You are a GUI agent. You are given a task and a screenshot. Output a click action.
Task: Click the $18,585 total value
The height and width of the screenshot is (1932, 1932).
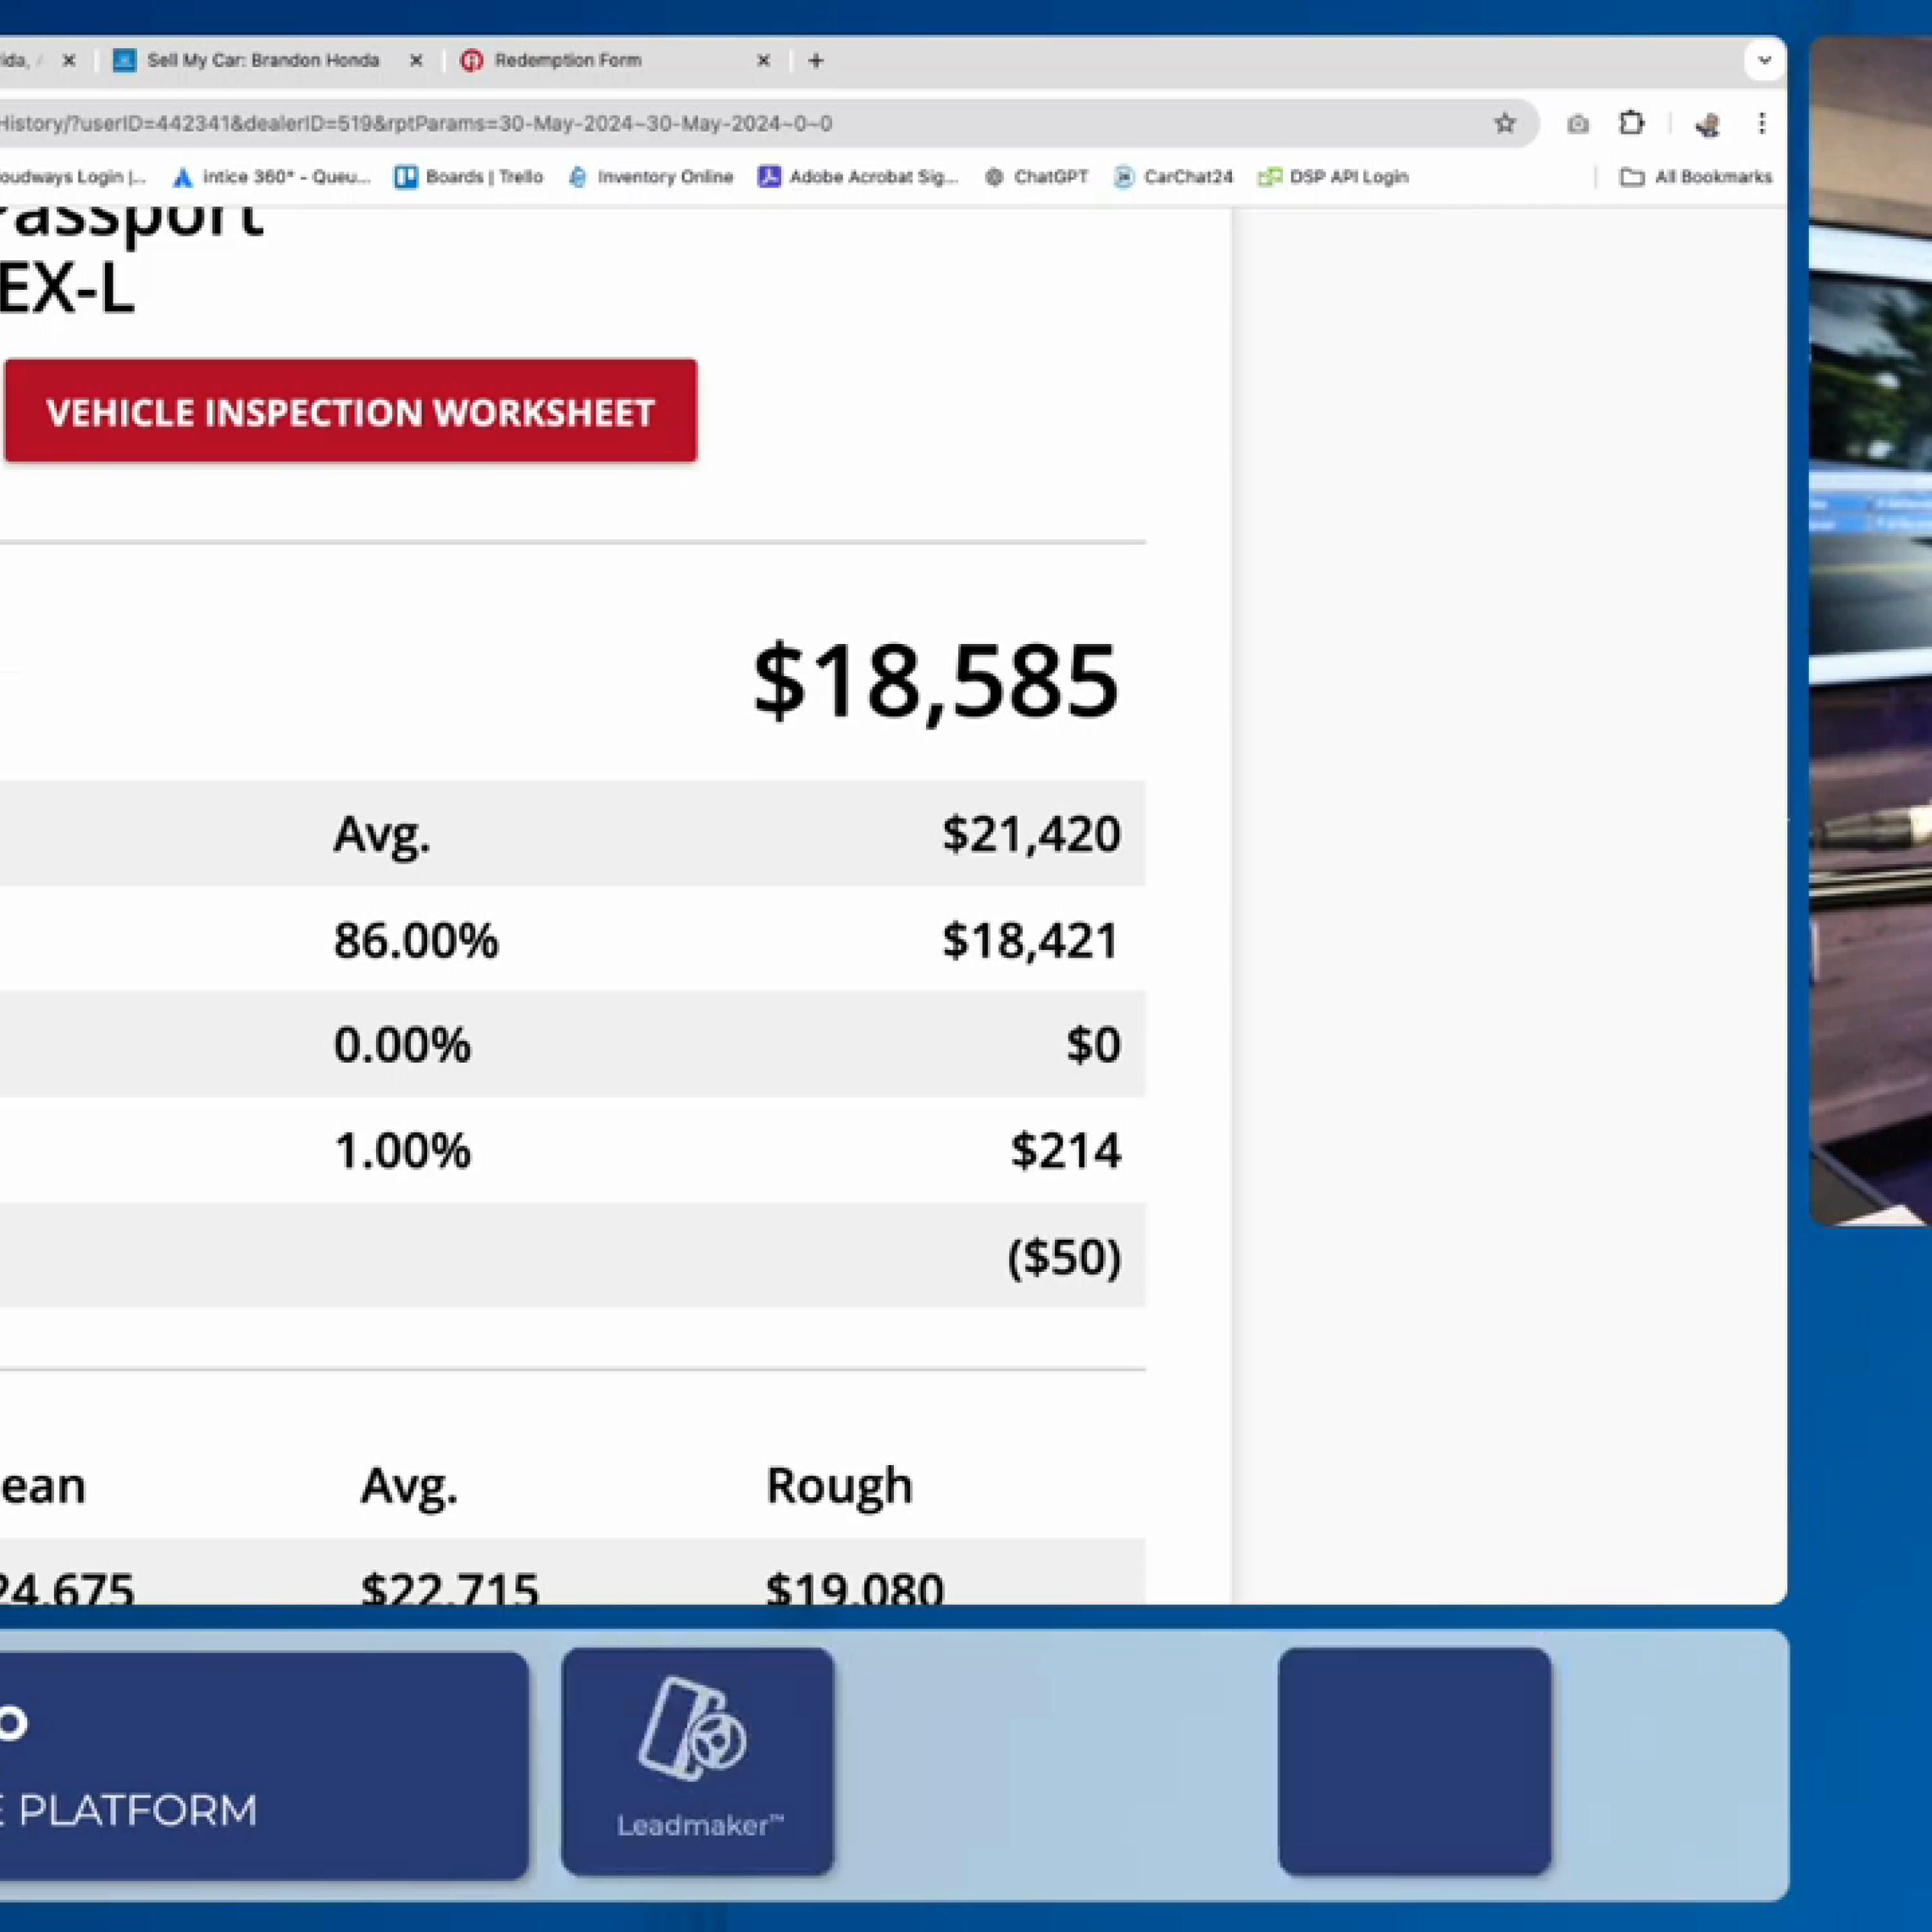point(936,682)
